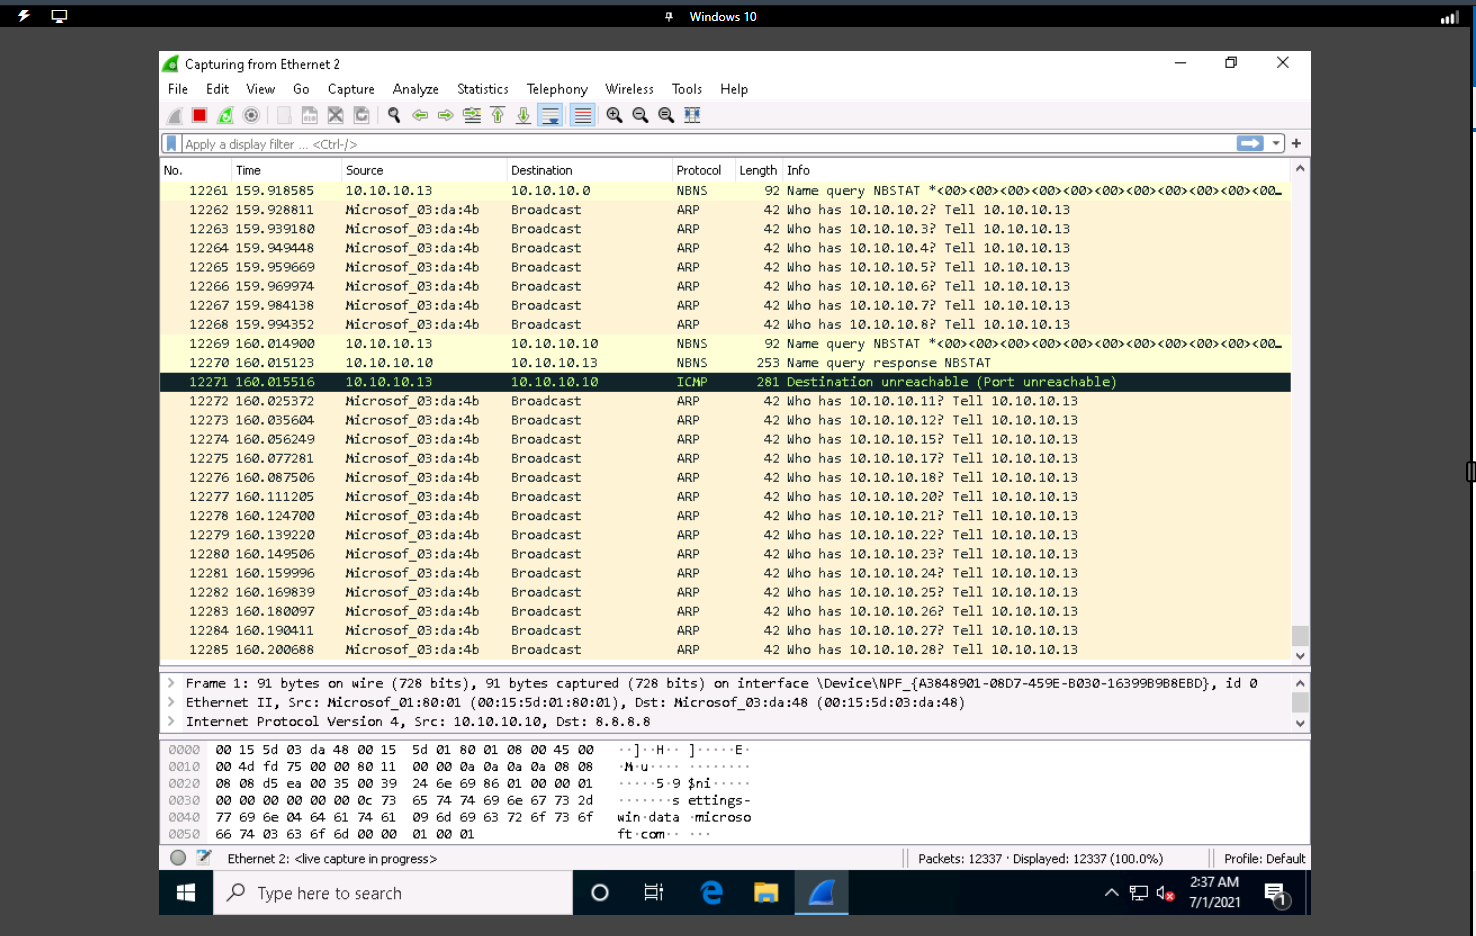Go back to previous packet arrow

[x=420, y=116]
